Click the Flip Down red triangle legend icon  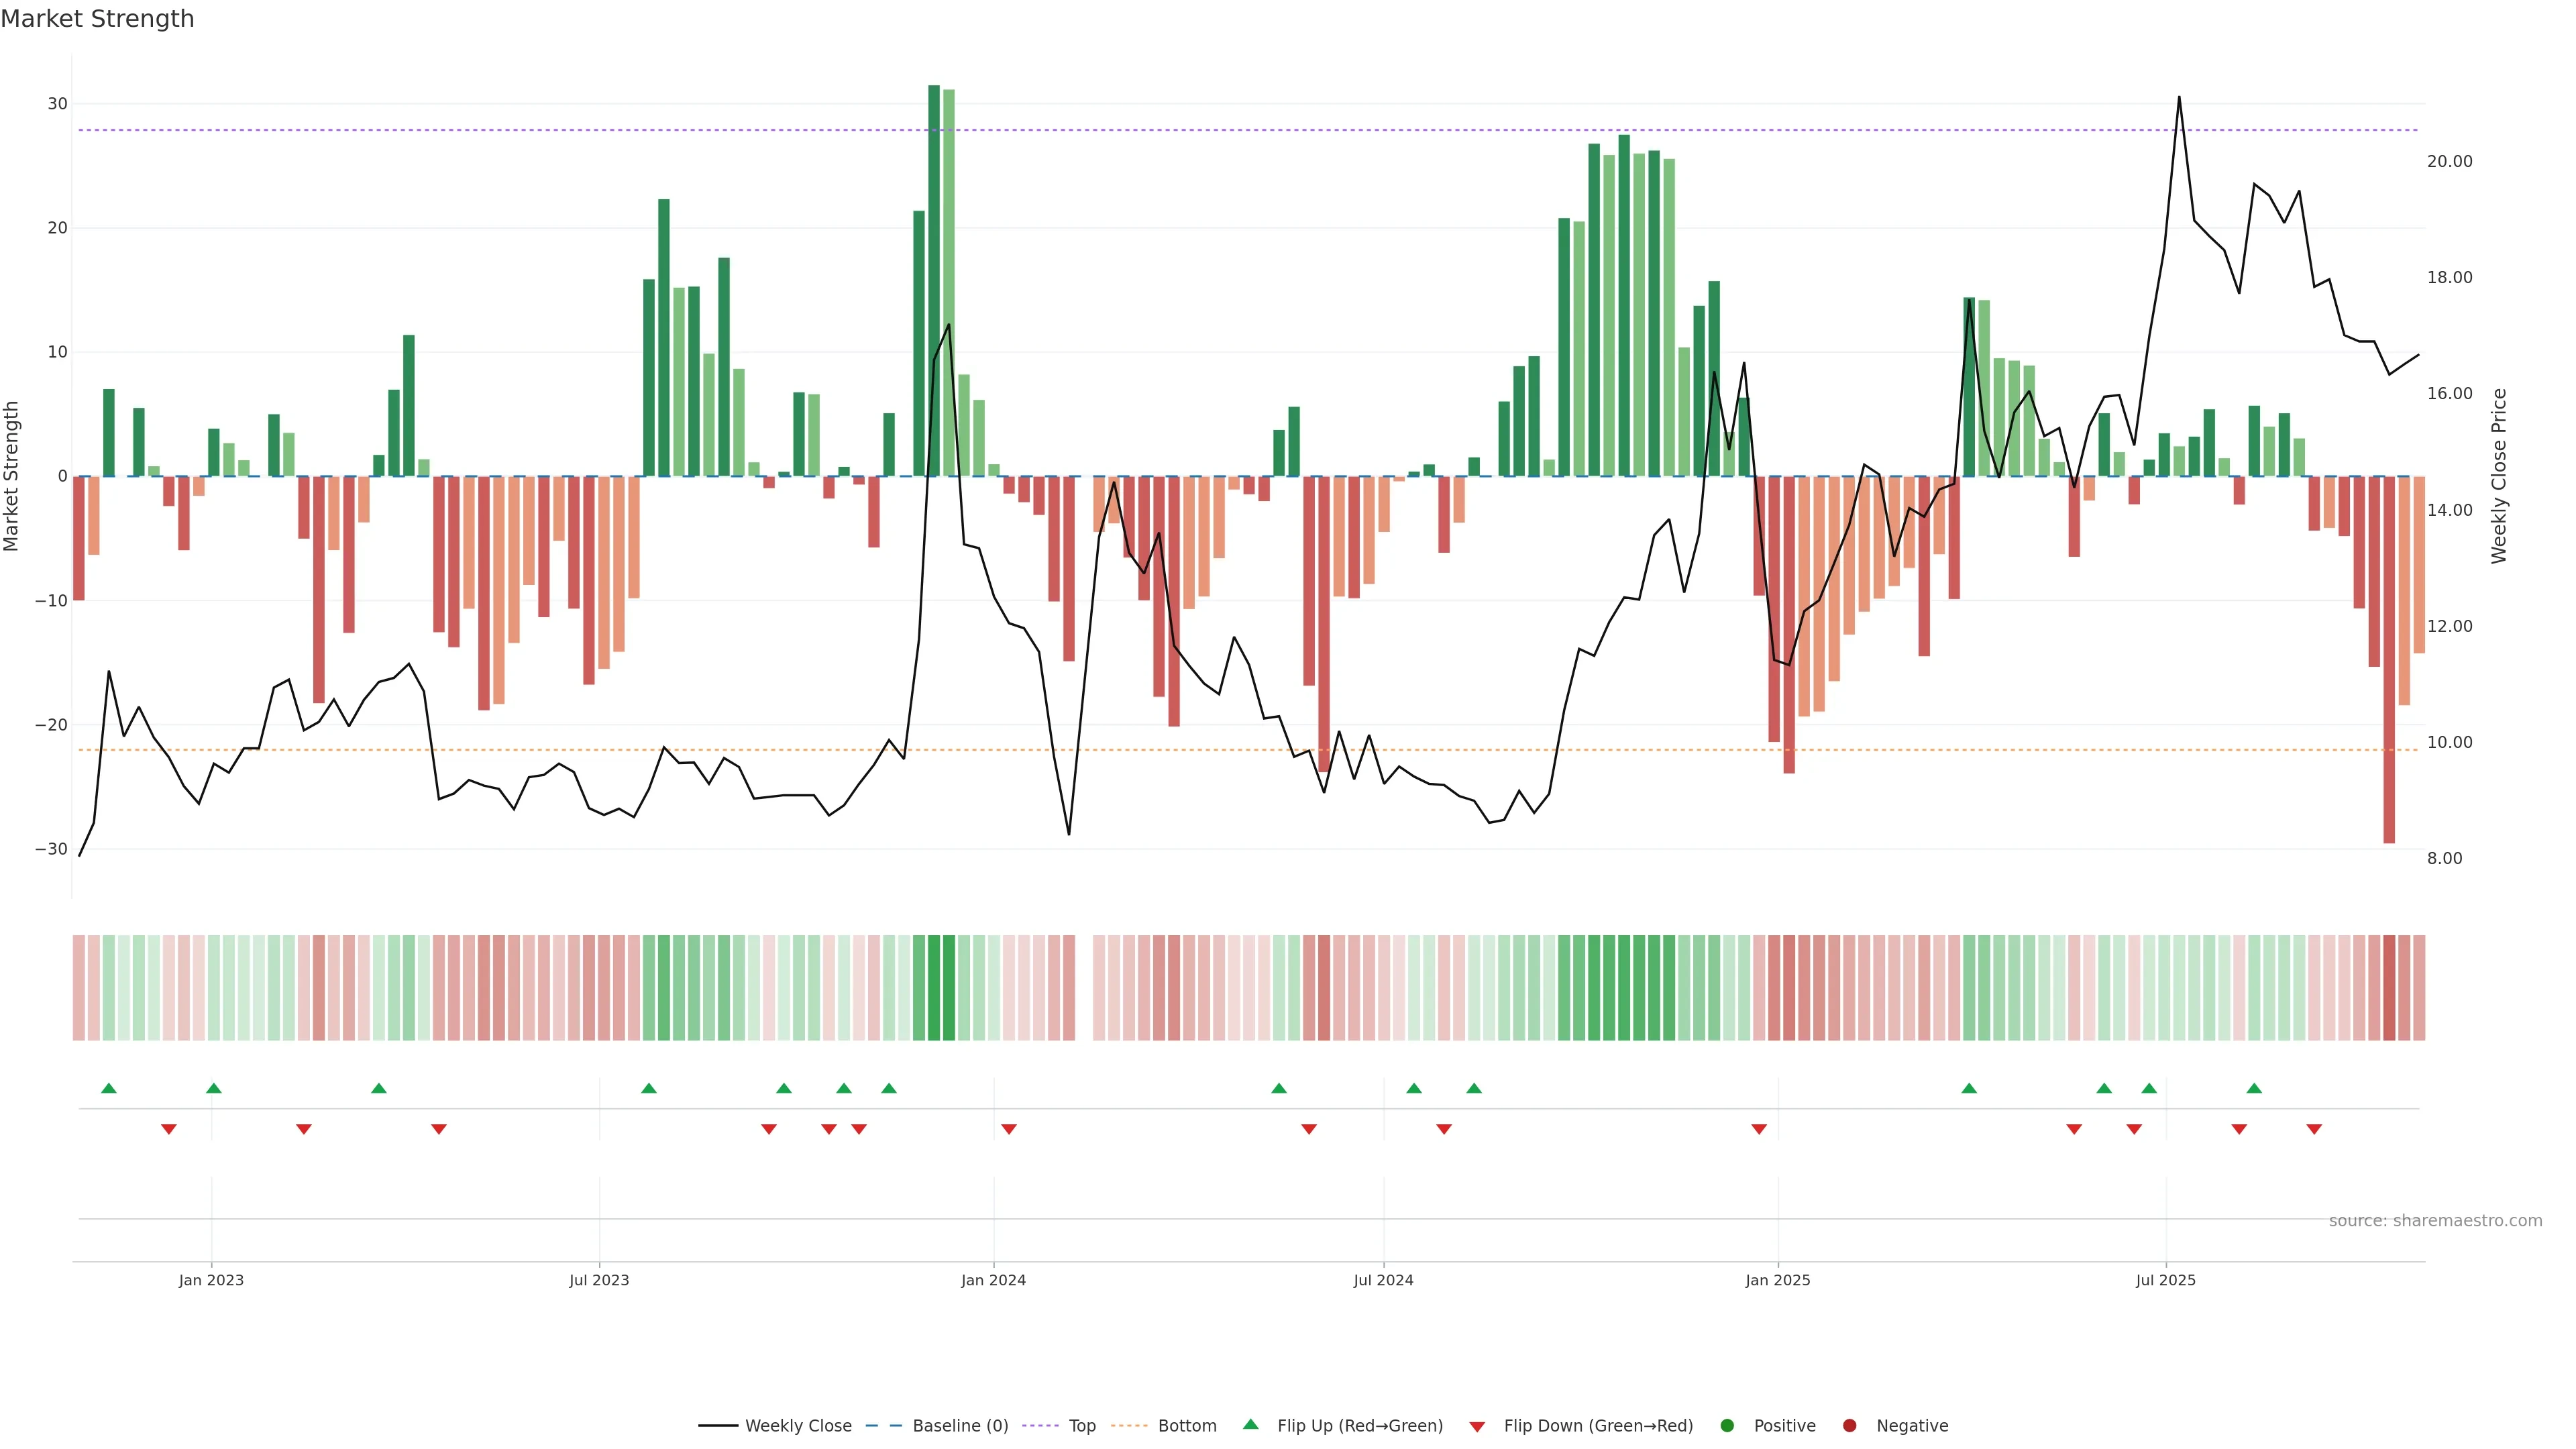1477,1426
